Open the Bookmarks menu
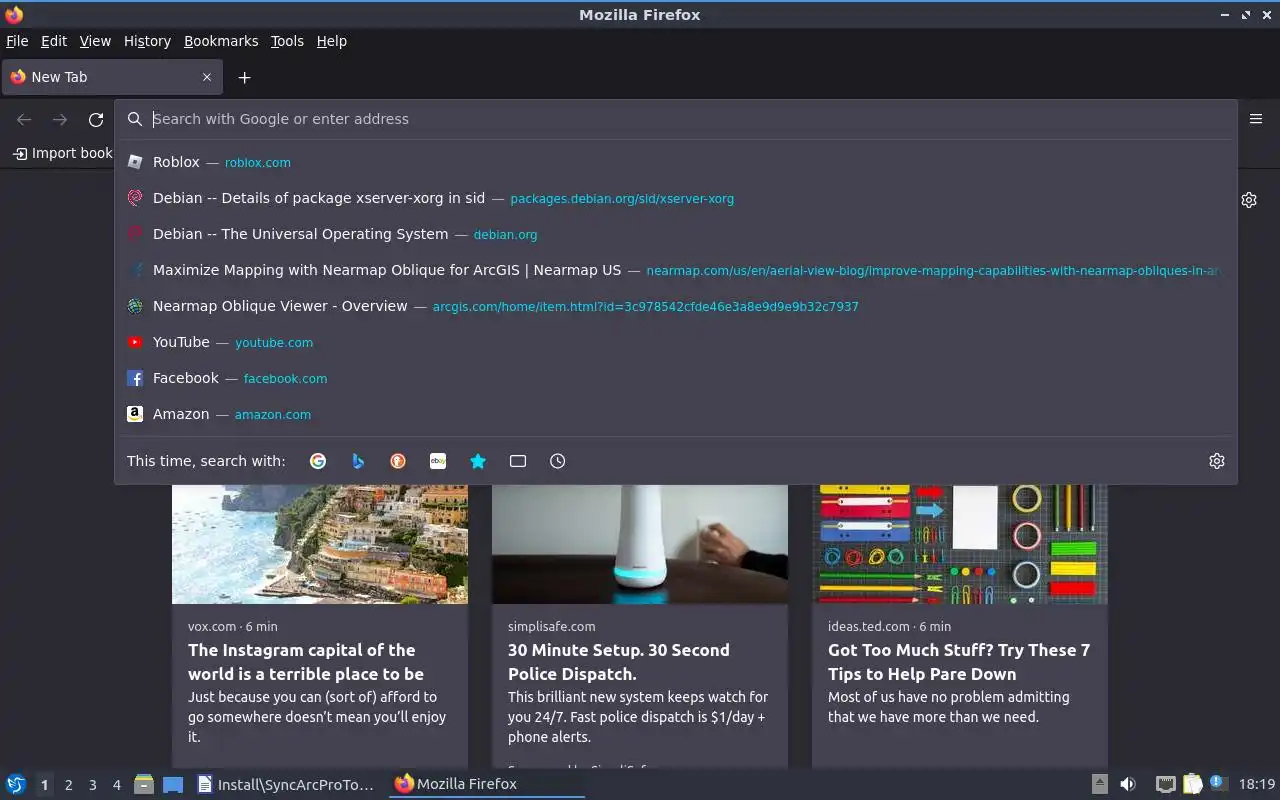The width and height of the screenshot is (1280, 800). click(x=221, y=41)
